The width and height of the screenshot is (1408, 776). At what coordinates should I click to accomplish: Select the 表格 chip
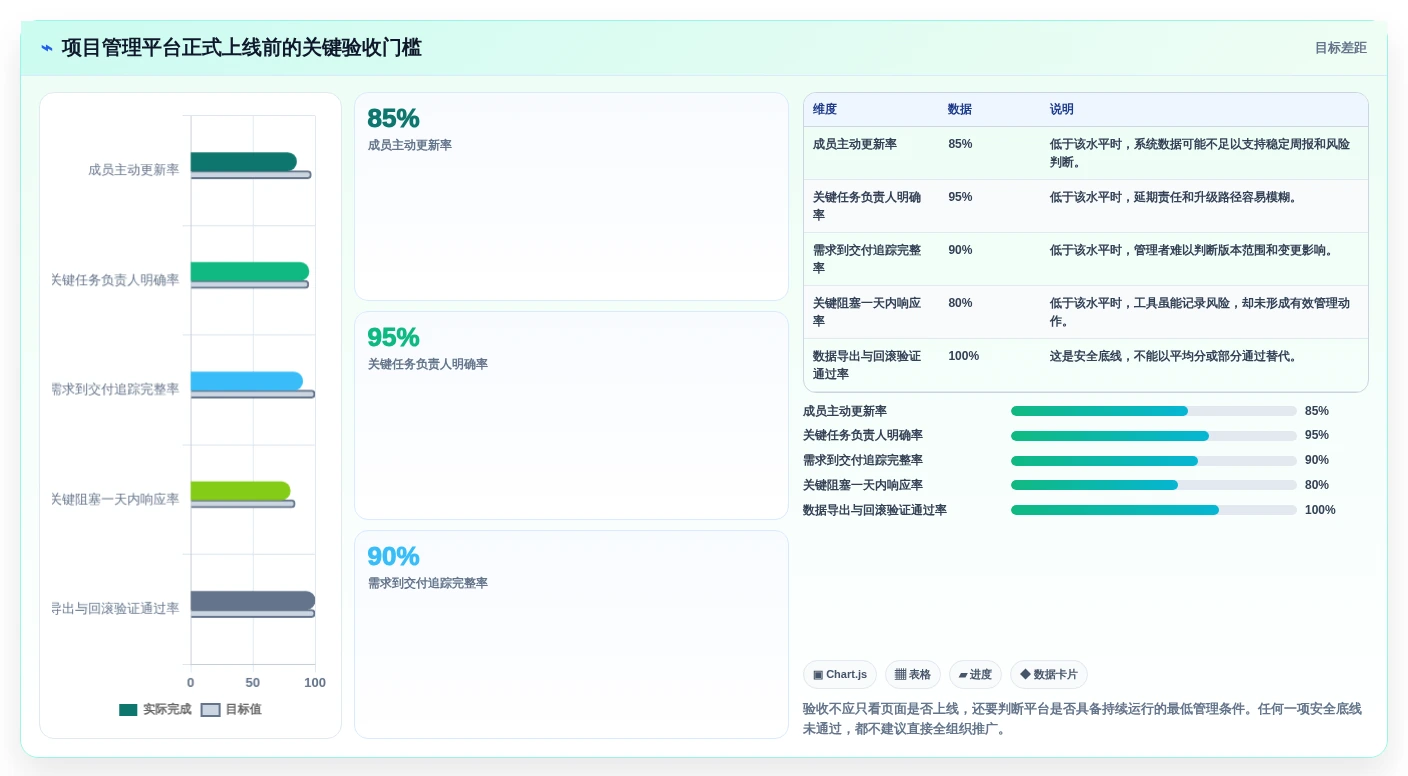(913, 675)
